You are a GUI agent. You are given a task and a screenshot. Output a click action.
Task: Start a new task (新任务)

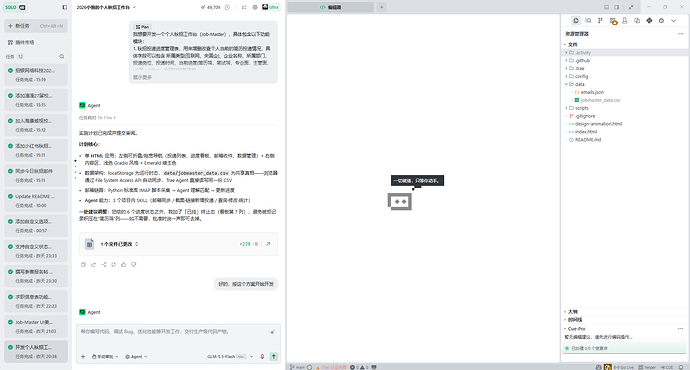tap(36, 26)
